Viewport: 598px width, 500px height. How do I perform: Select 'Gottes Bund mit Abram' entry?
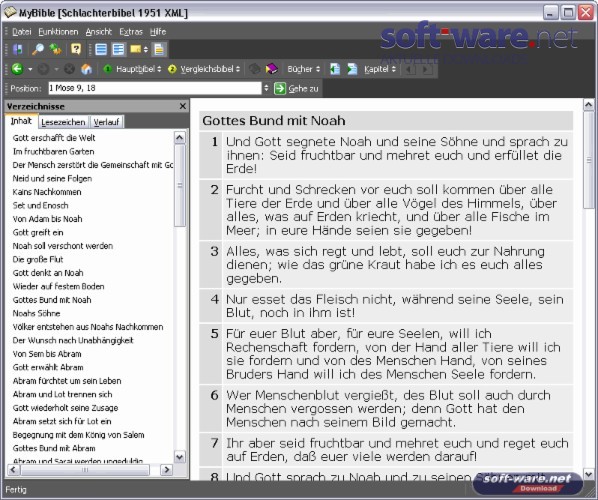(x=54, y=449)
